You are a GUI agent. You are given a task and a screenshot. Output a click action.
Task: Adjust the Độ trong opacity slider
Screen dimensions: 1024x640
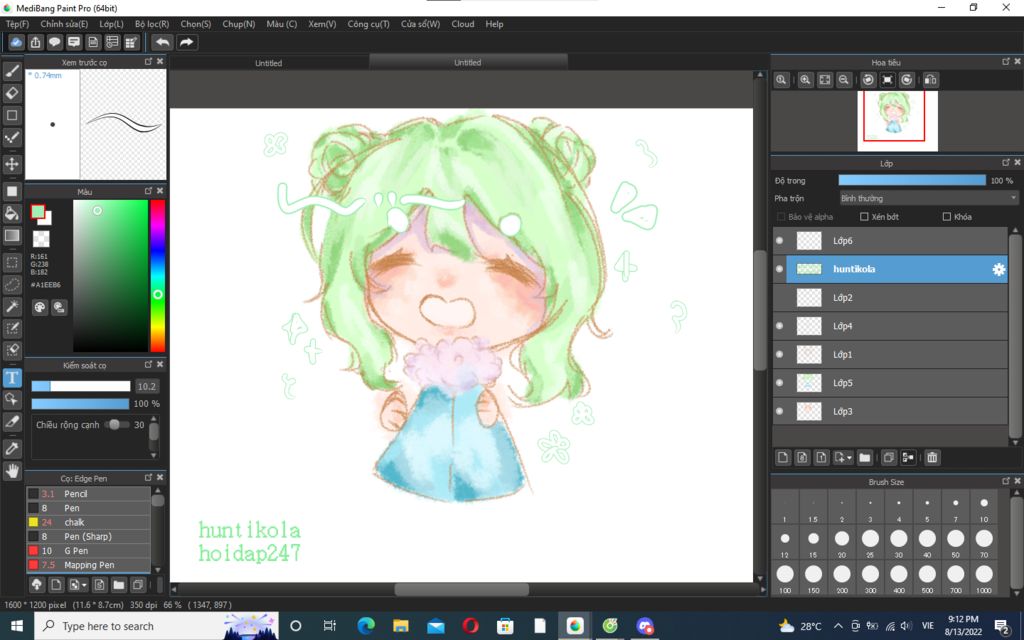click(912, 180)
